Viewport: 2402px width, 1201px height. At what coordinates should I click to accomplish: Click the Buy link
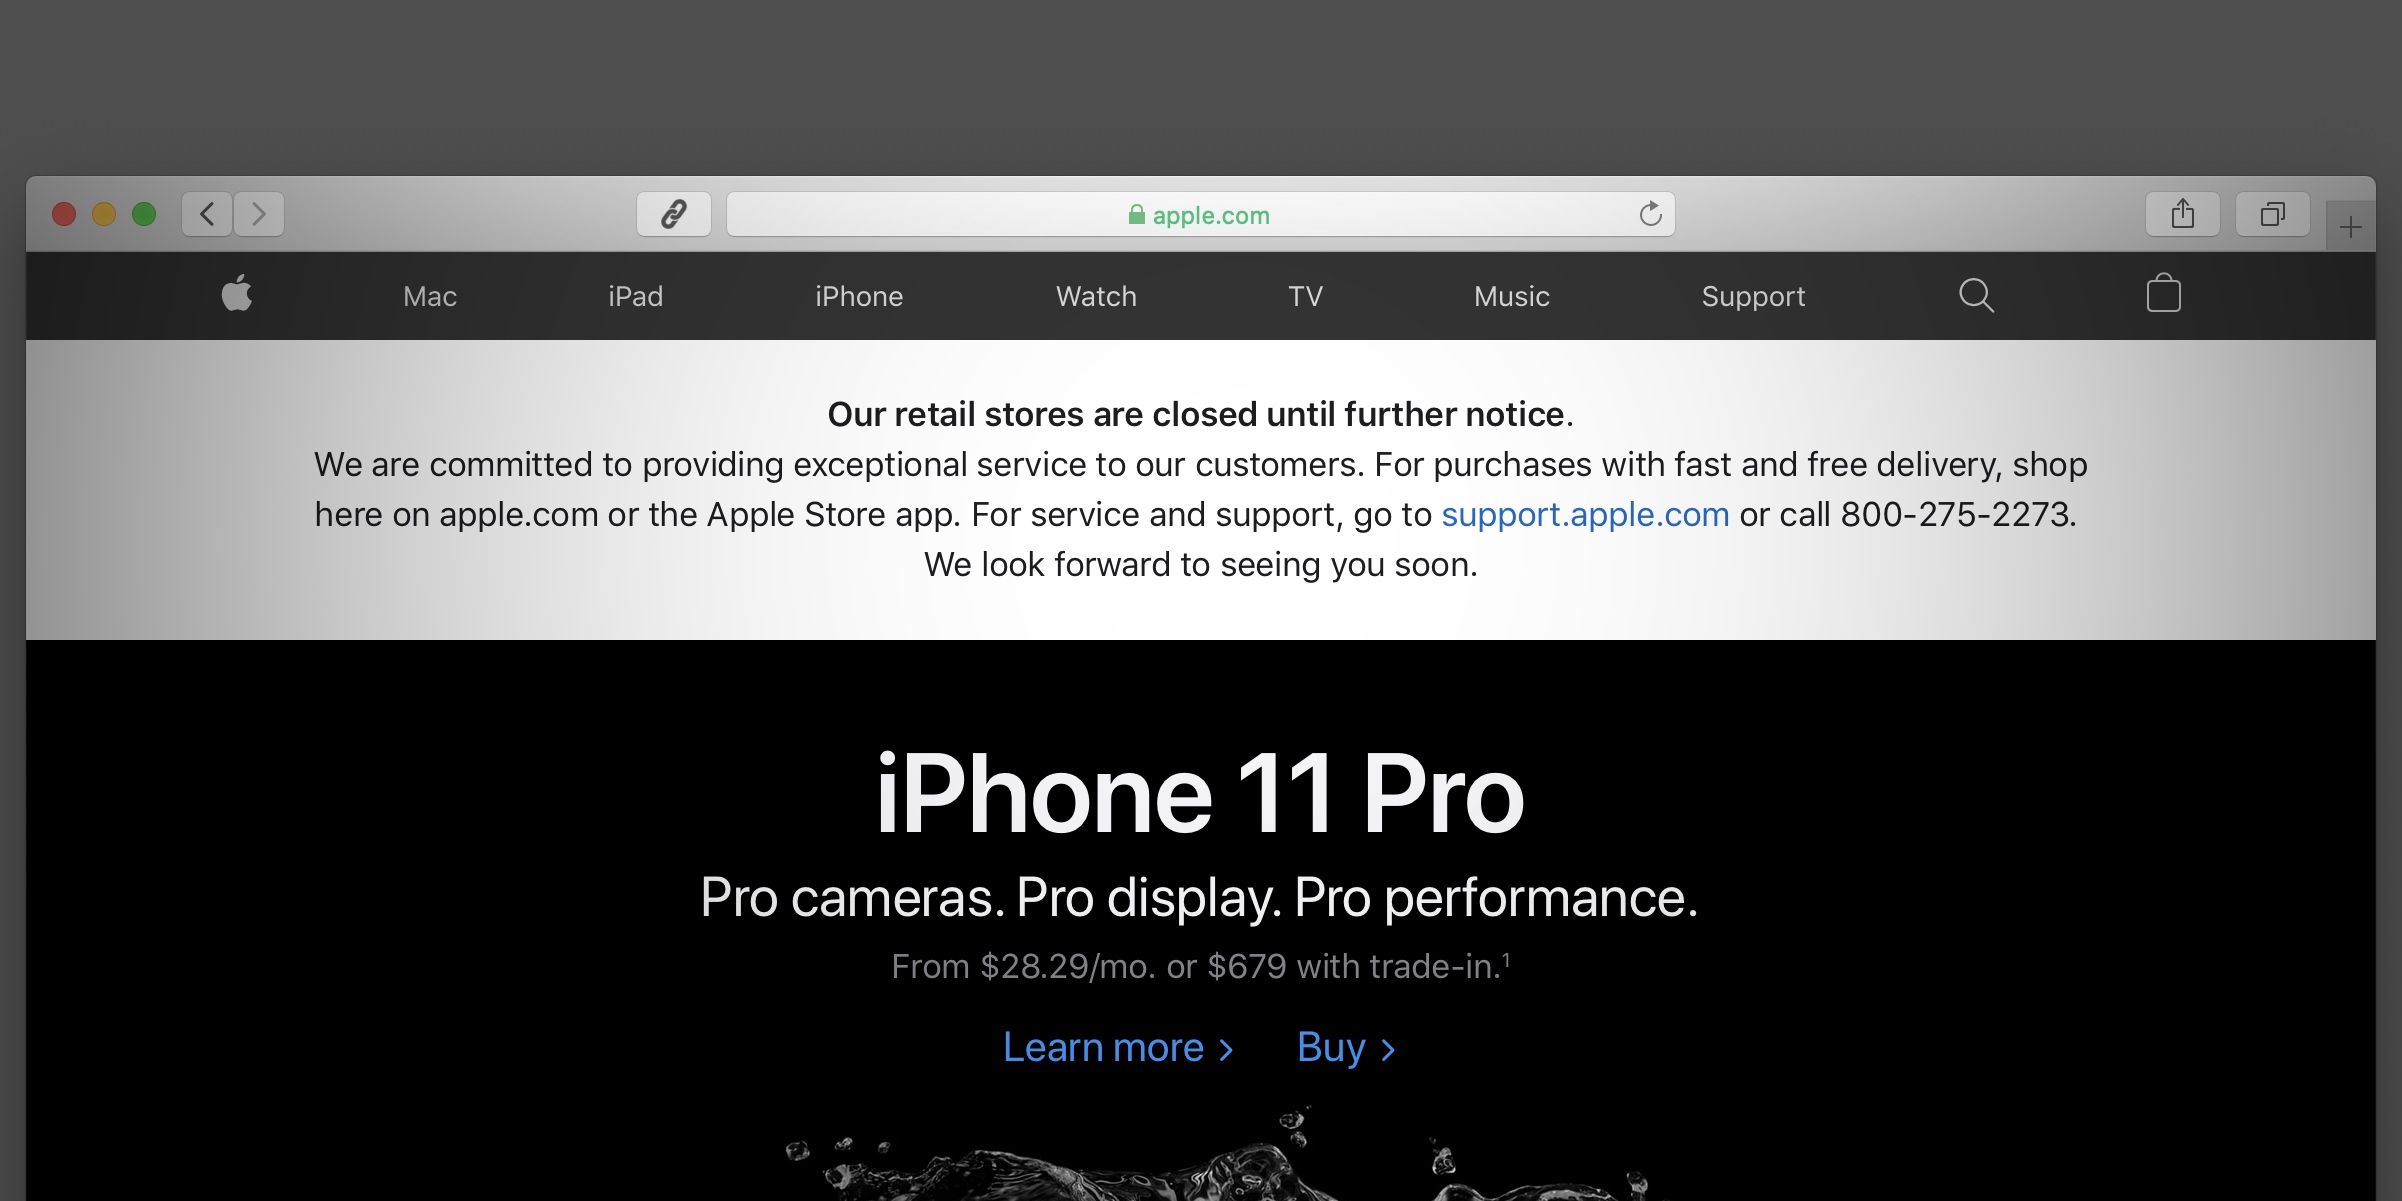pos(1346,1048)
